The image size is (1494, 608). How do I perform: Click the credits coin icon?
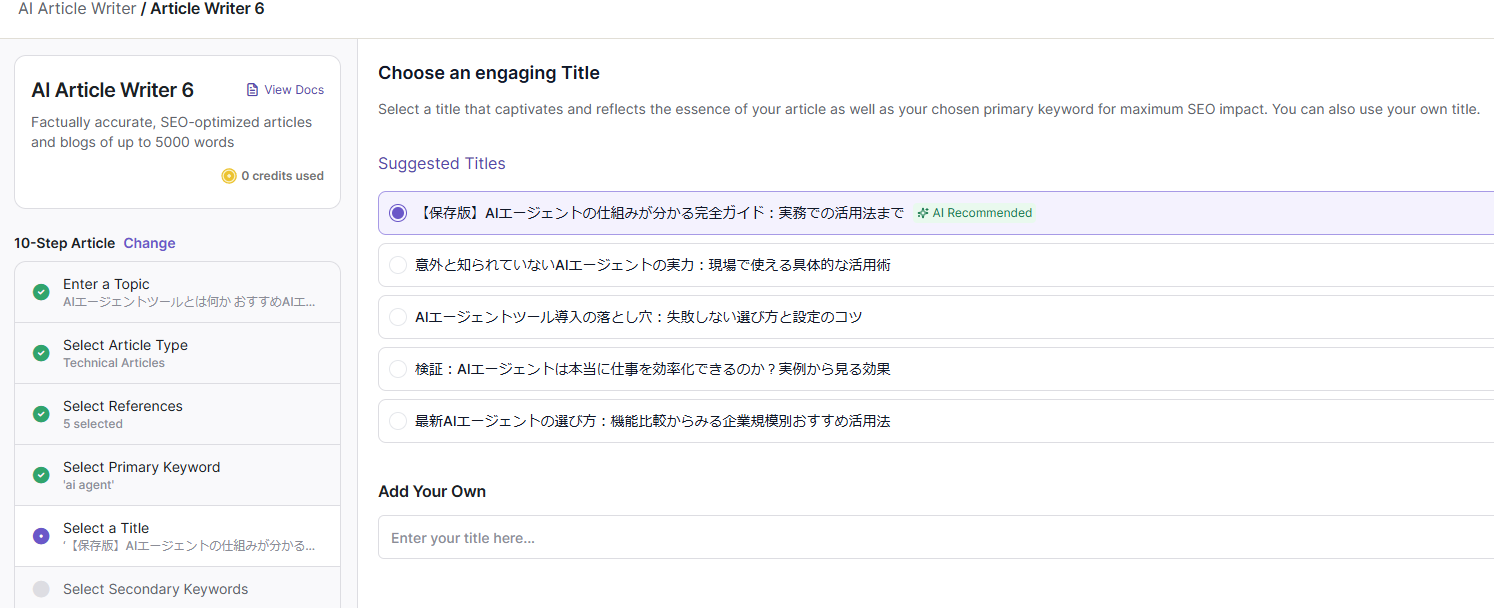tap(229, 176)
